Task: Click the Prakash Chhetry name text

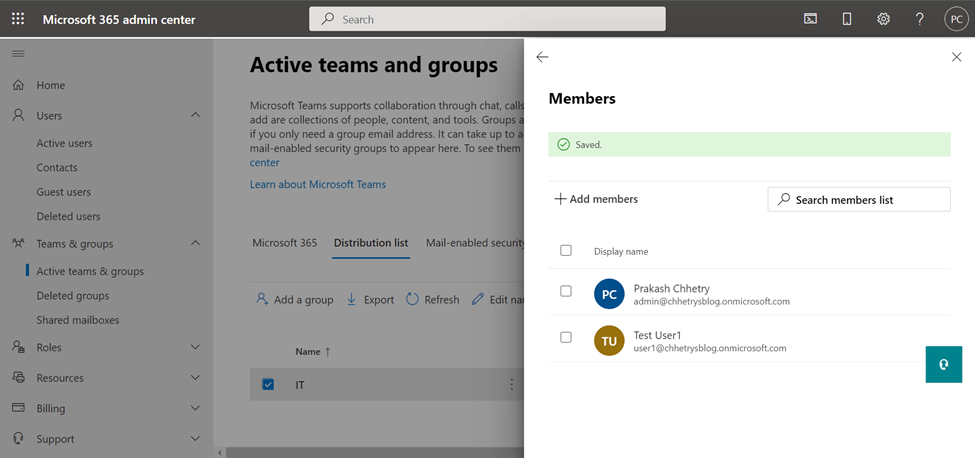Action: coord(672,288)
